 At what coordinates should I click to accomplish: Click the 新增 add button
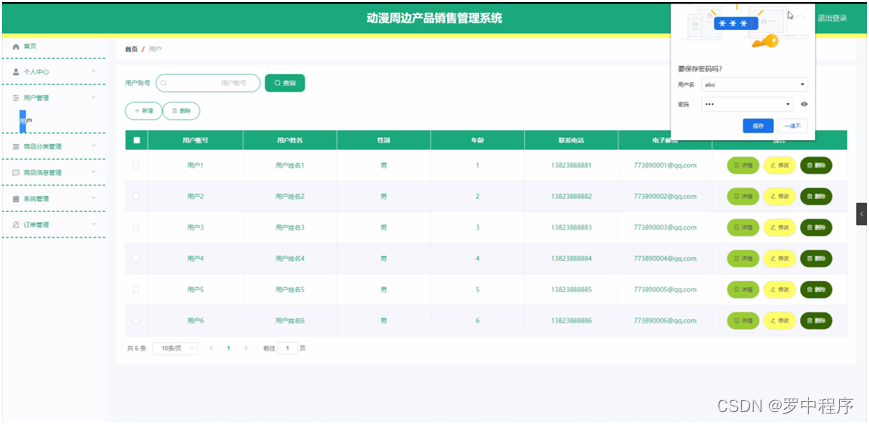144,111
